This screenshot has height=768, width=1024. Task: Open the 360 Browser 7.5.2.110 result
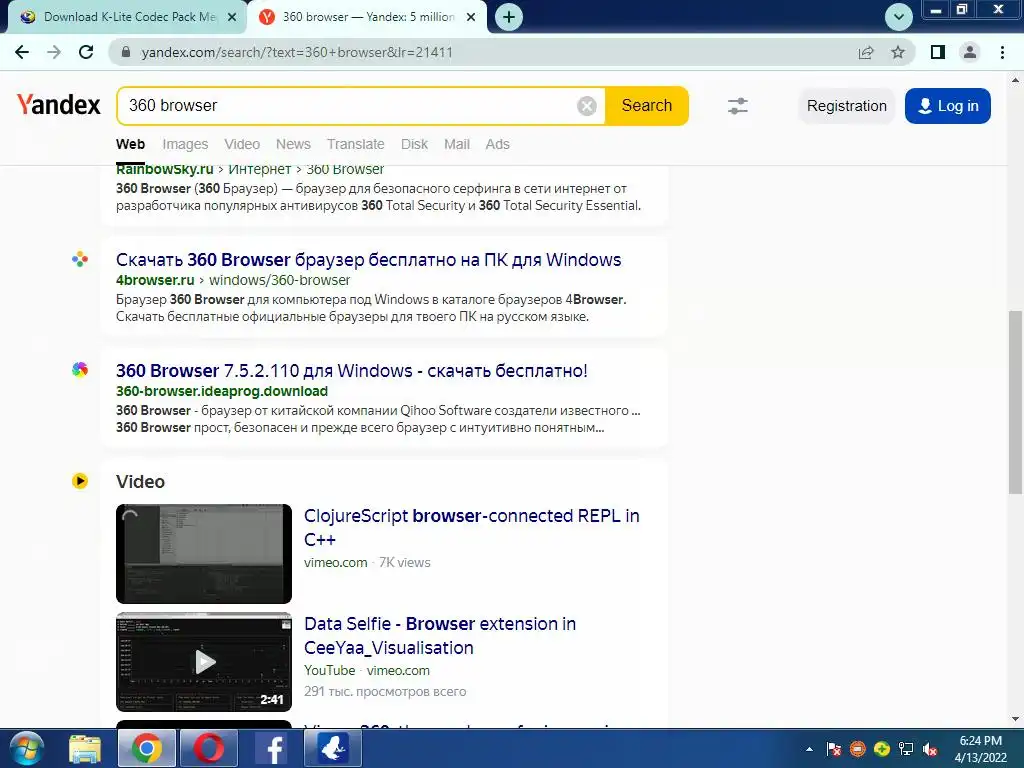coord(352,371)
